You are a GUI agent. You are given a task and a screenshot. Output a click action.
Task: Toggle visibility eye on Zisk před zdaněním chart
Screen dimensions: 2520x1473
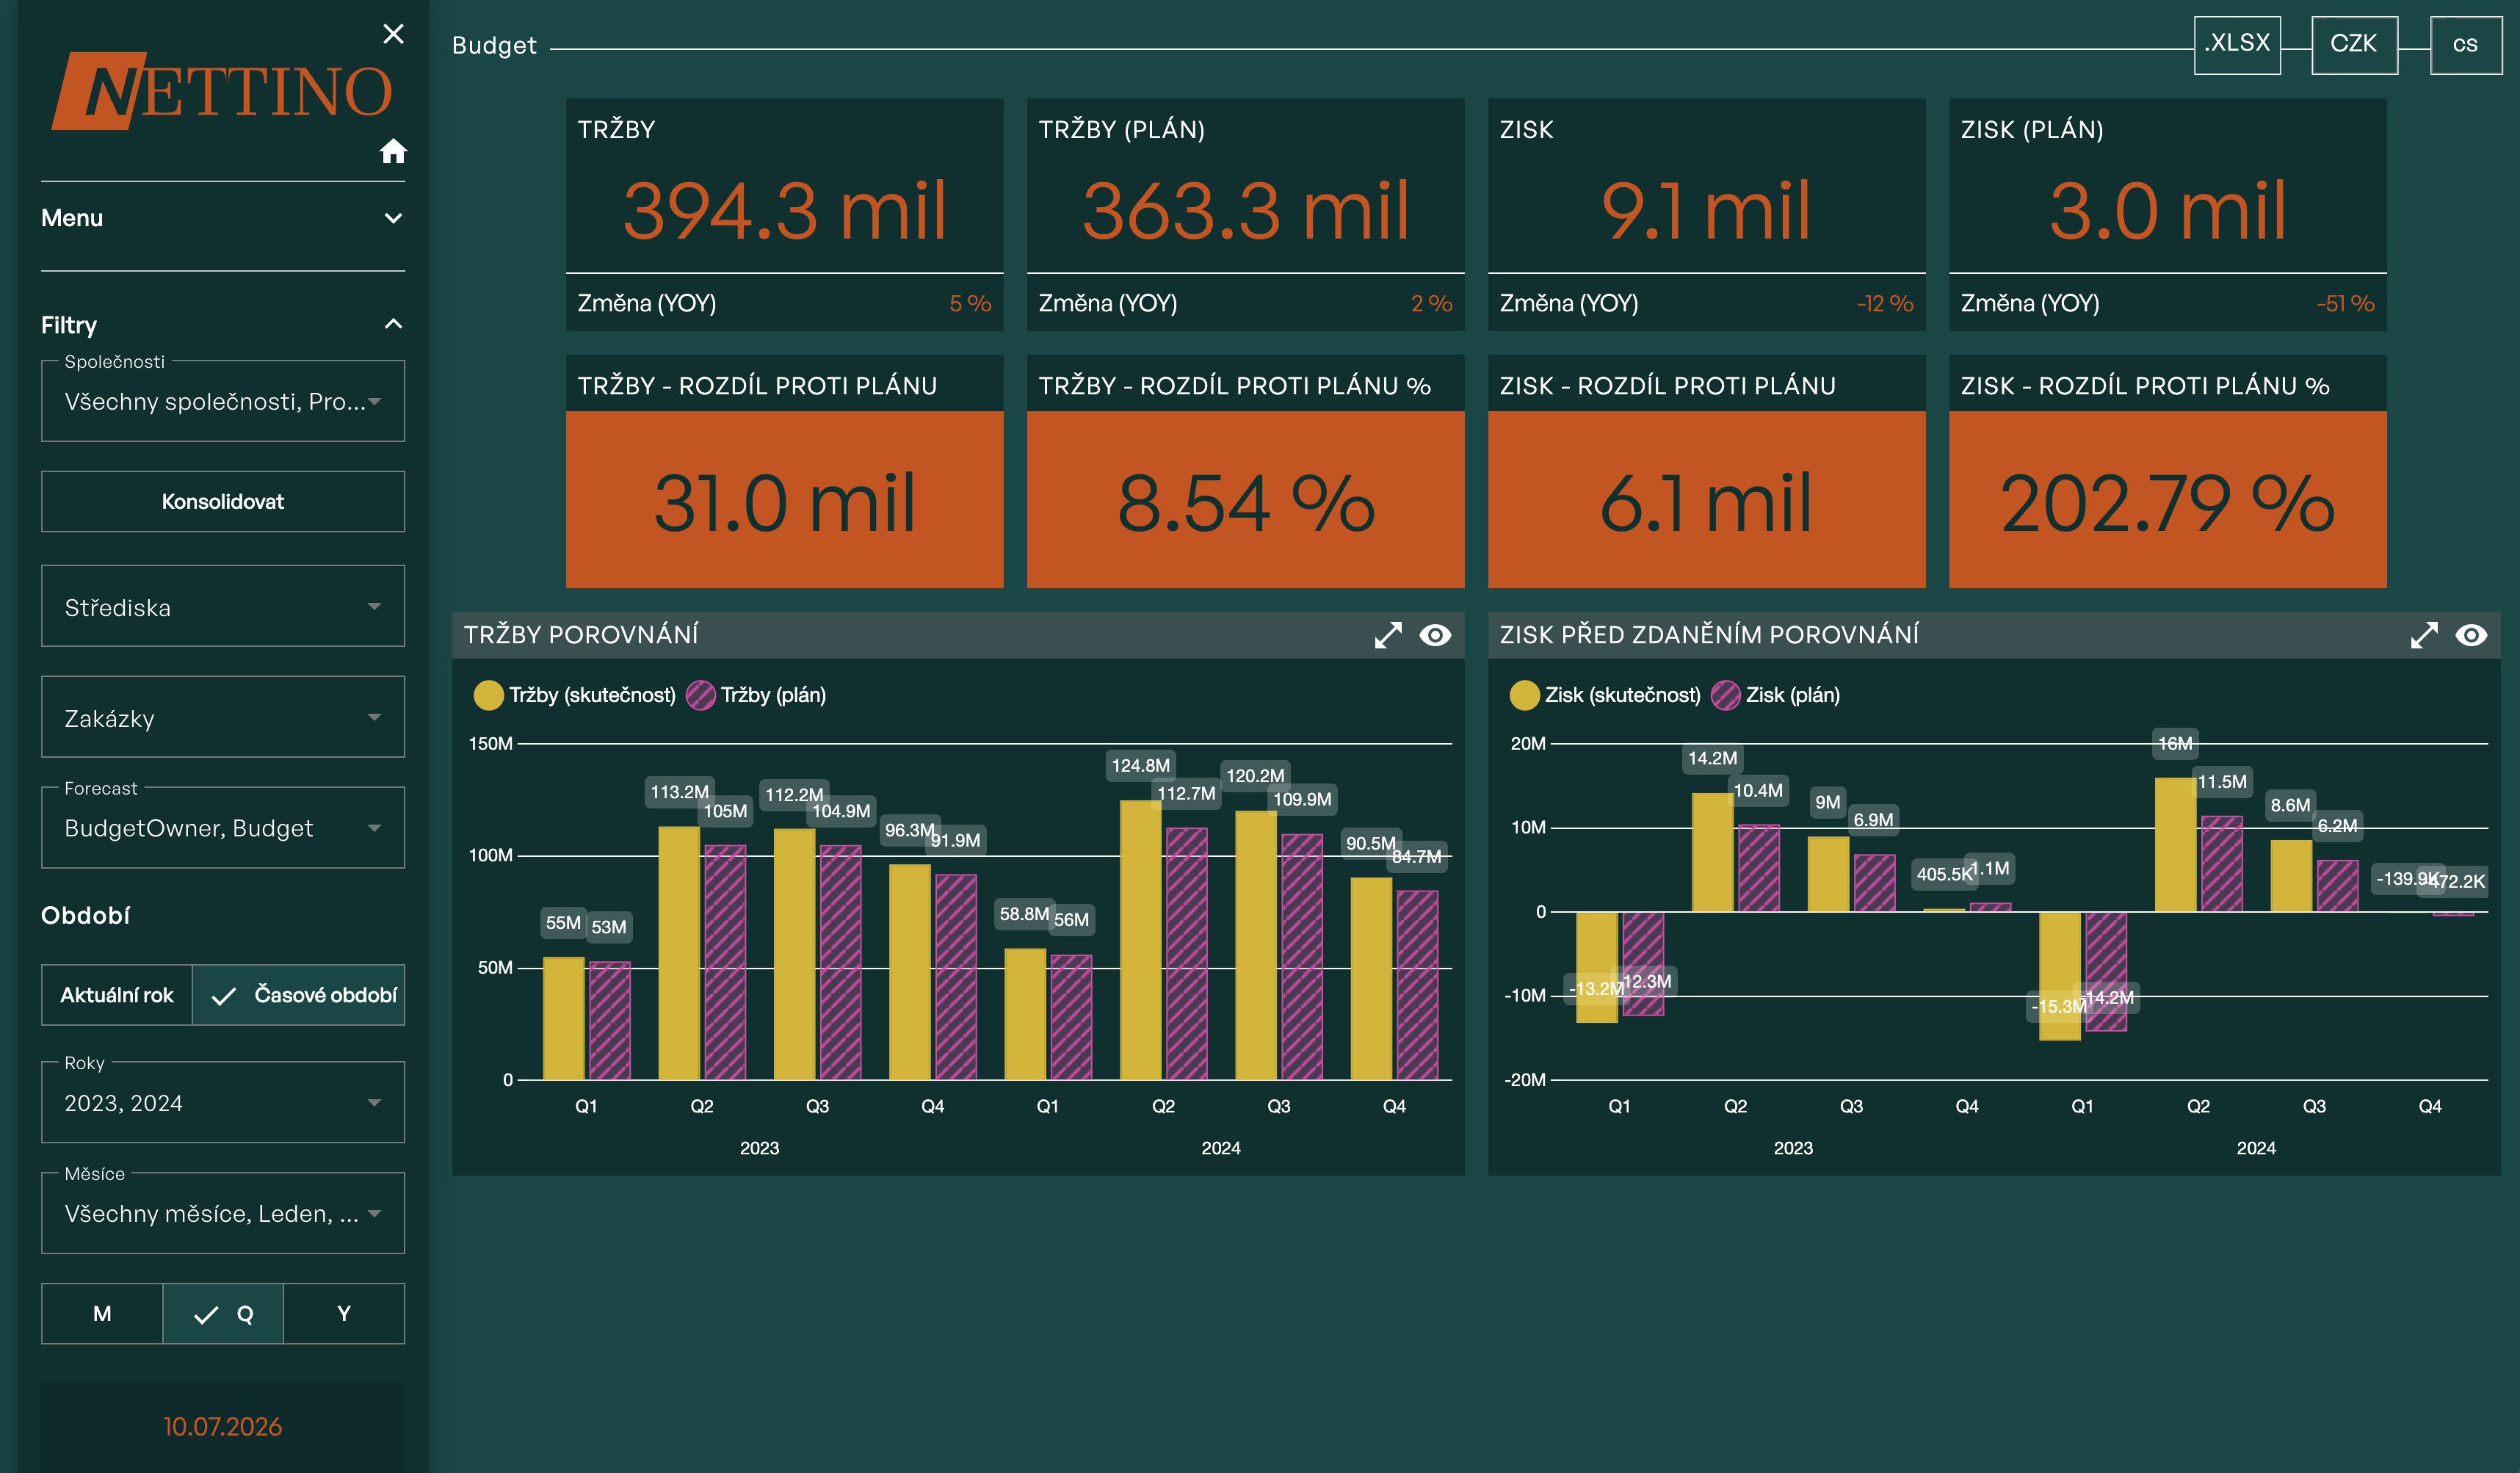tap(2471, 635)
